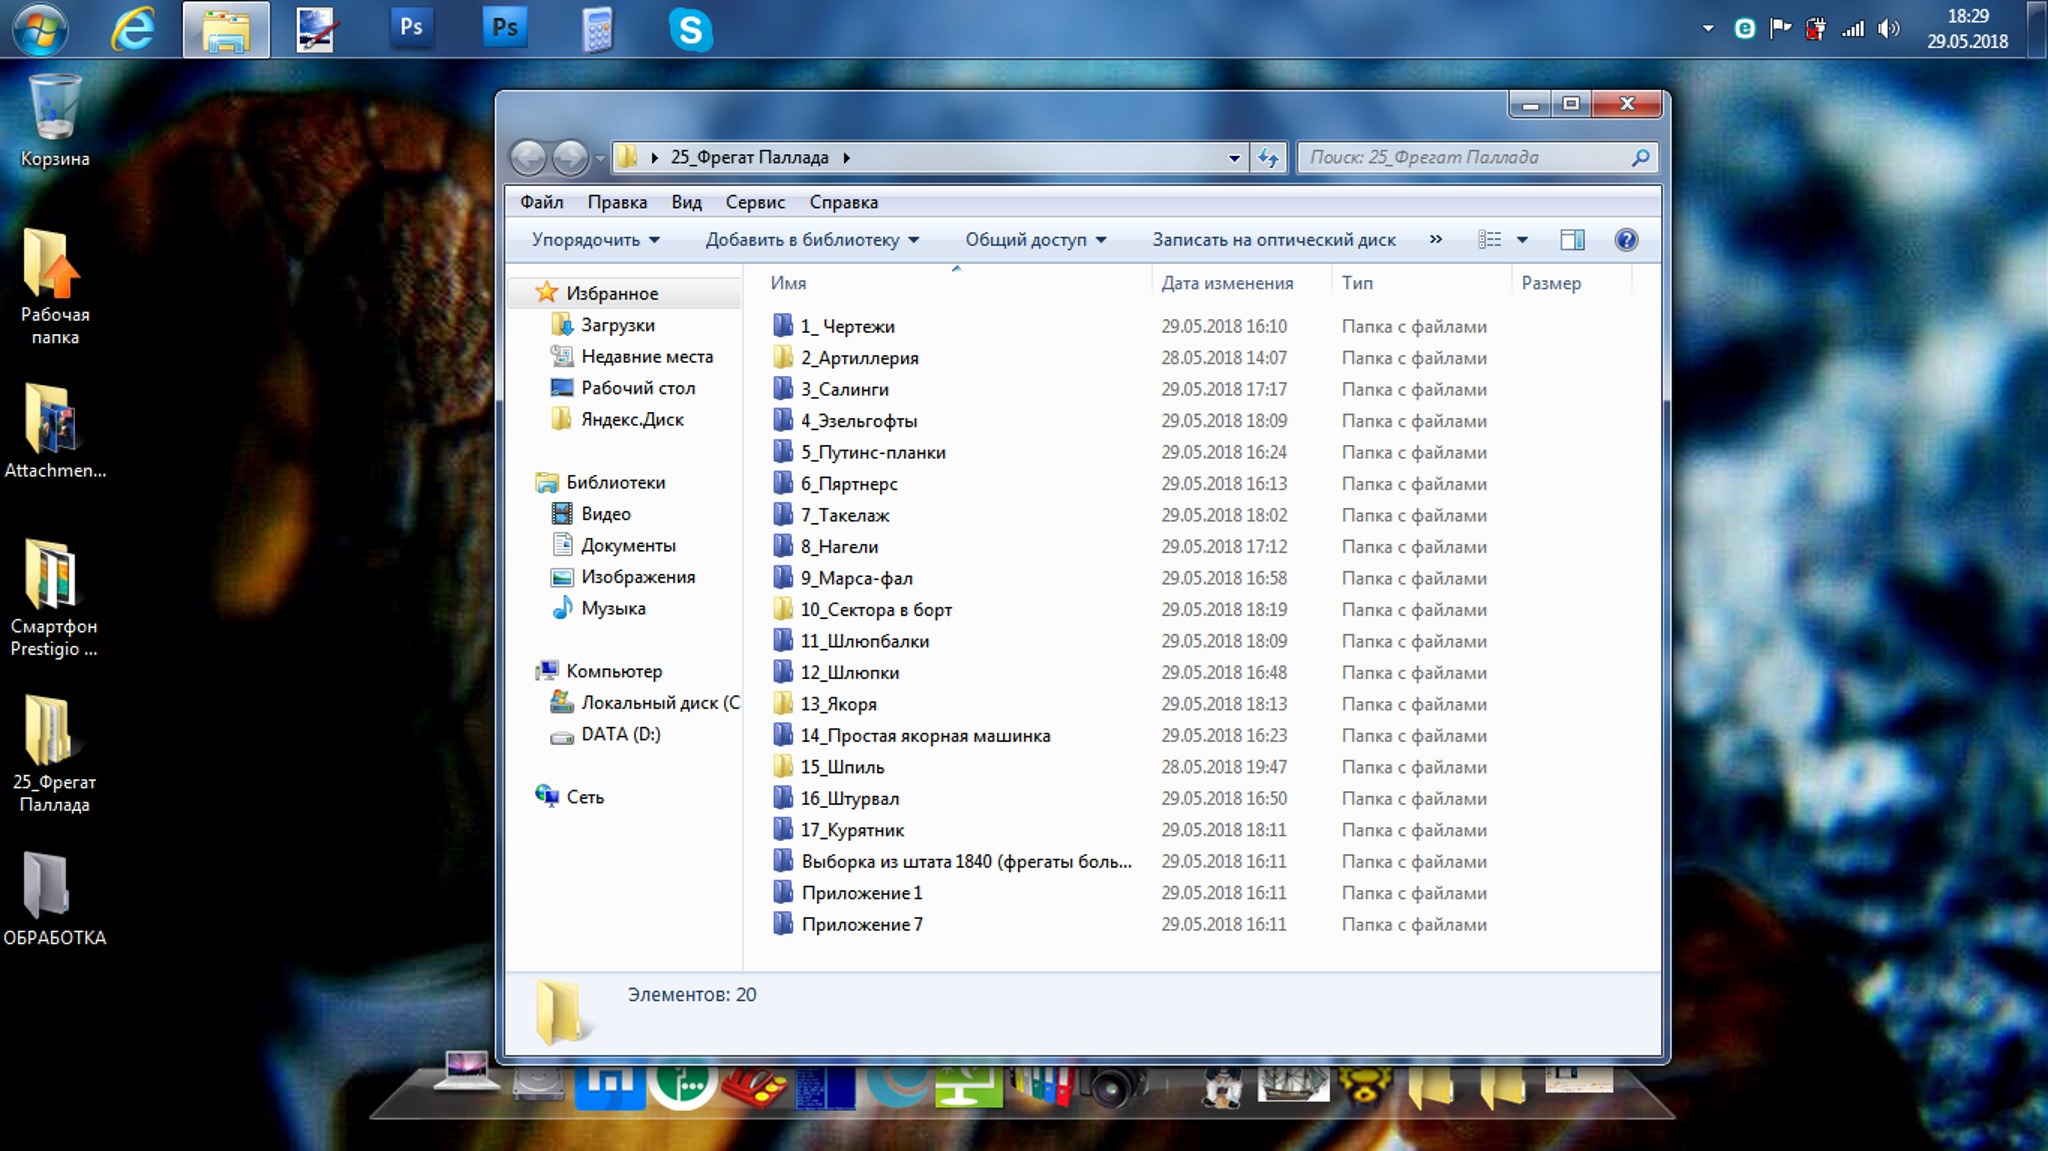The image size is (2048, 1151).
Task: Open the Help question mark icon
Action: click(1626, 240)
